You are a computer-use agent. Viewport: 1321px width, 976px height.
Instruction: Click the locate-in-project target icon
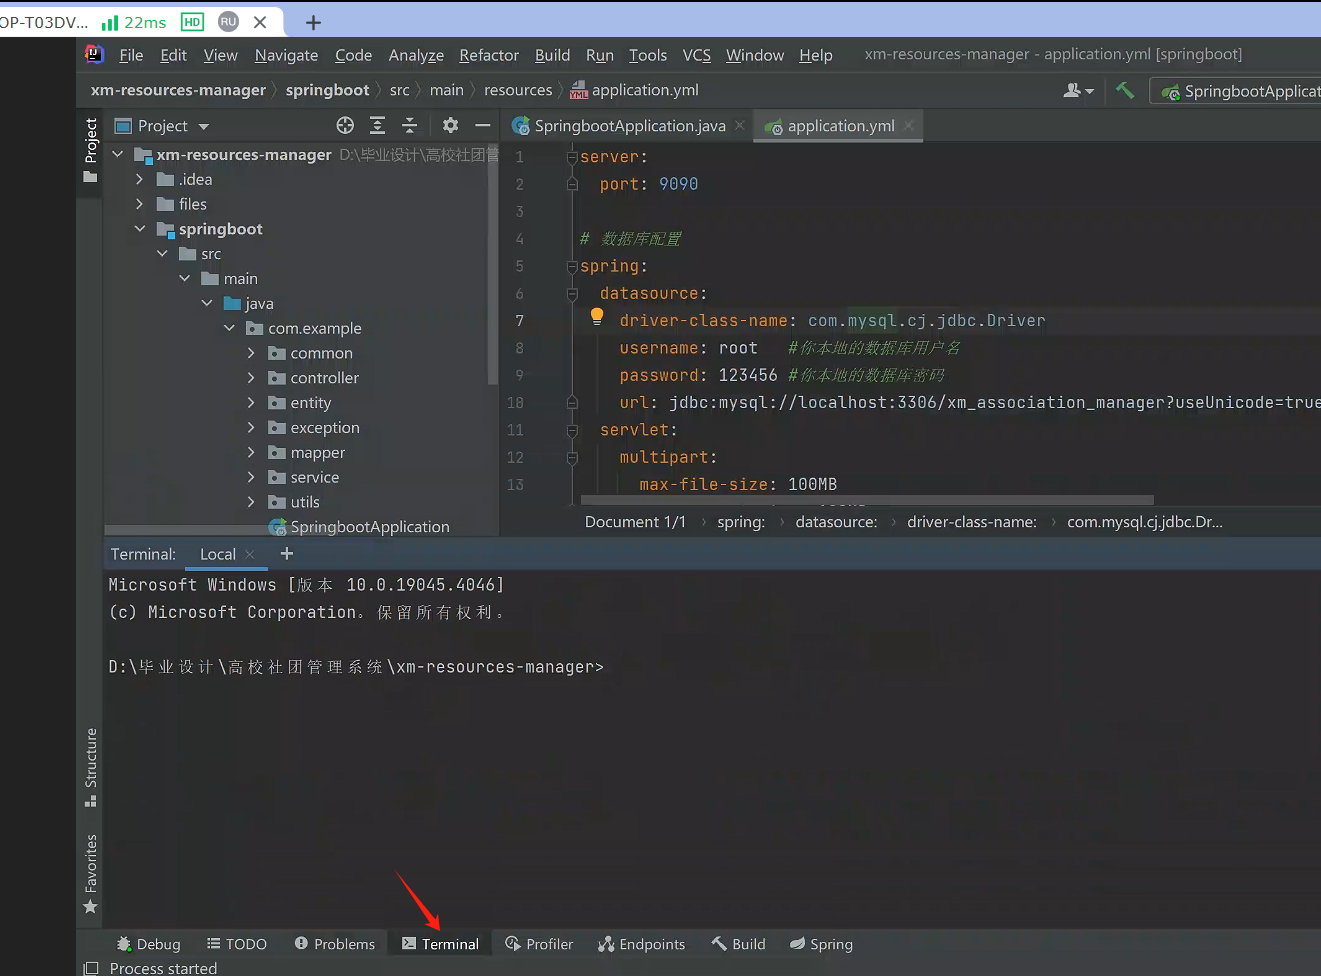pos(345,125)
